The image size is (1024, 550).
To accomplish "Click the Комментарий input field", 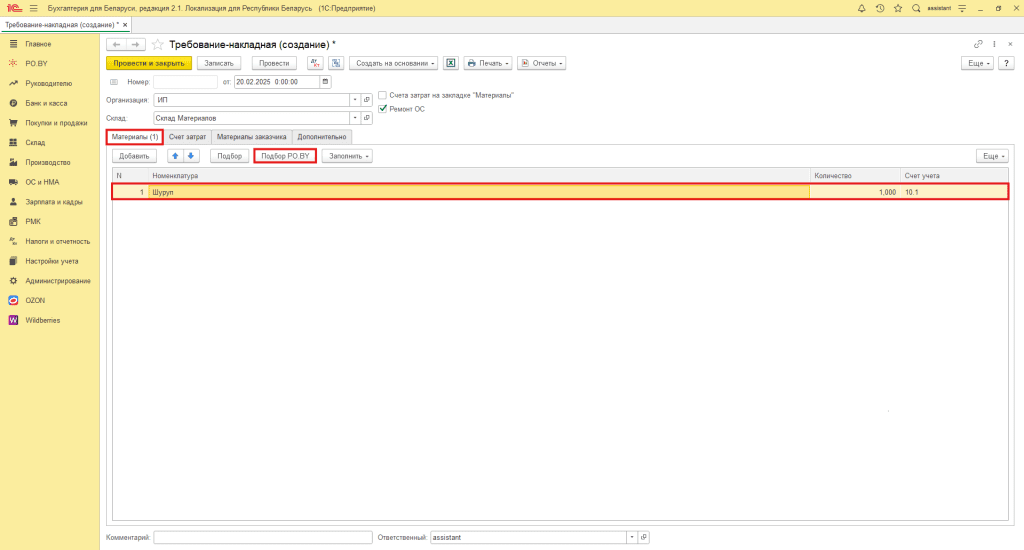I will click(263, 537).
